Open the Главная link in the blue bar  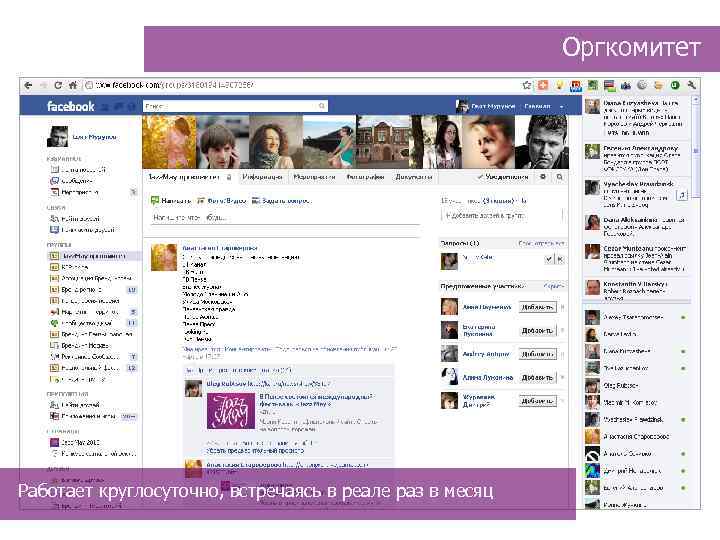pos(537,107)
